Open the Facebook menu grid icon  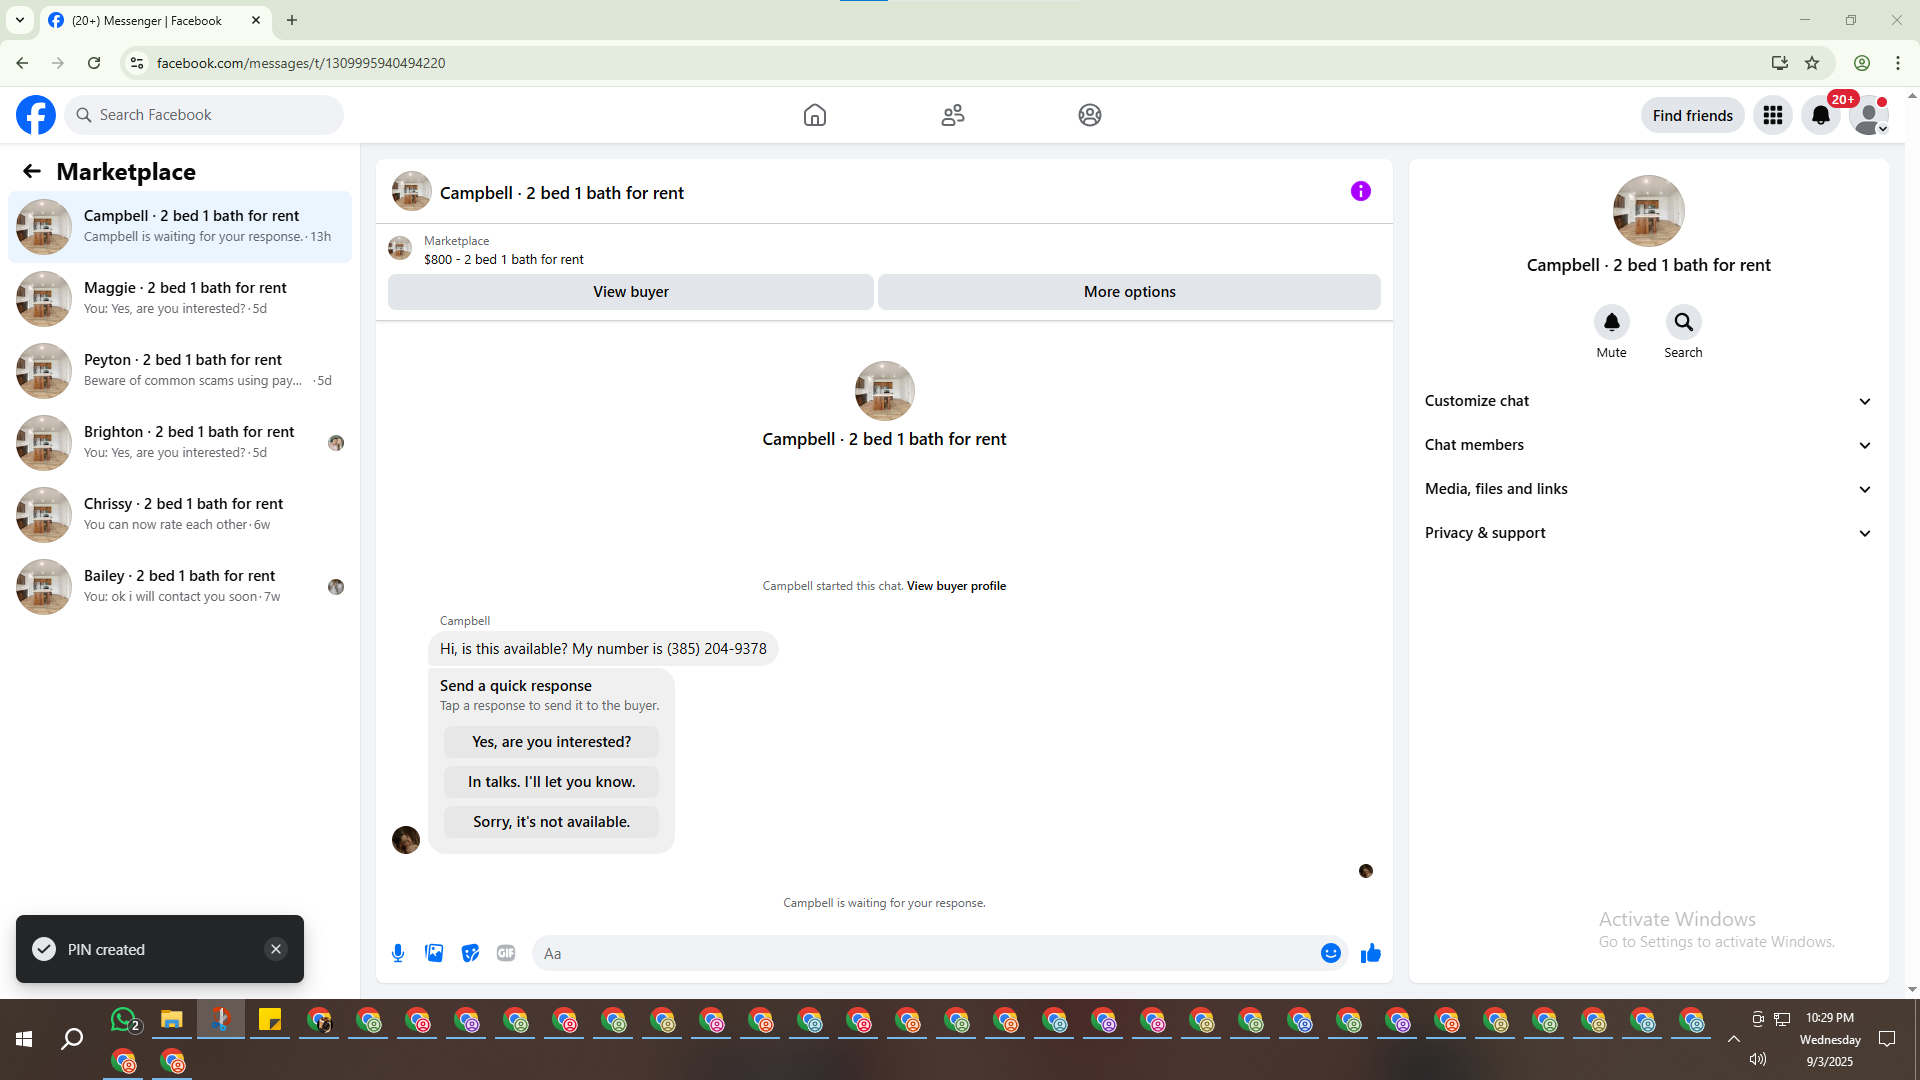coord(1773,115)
